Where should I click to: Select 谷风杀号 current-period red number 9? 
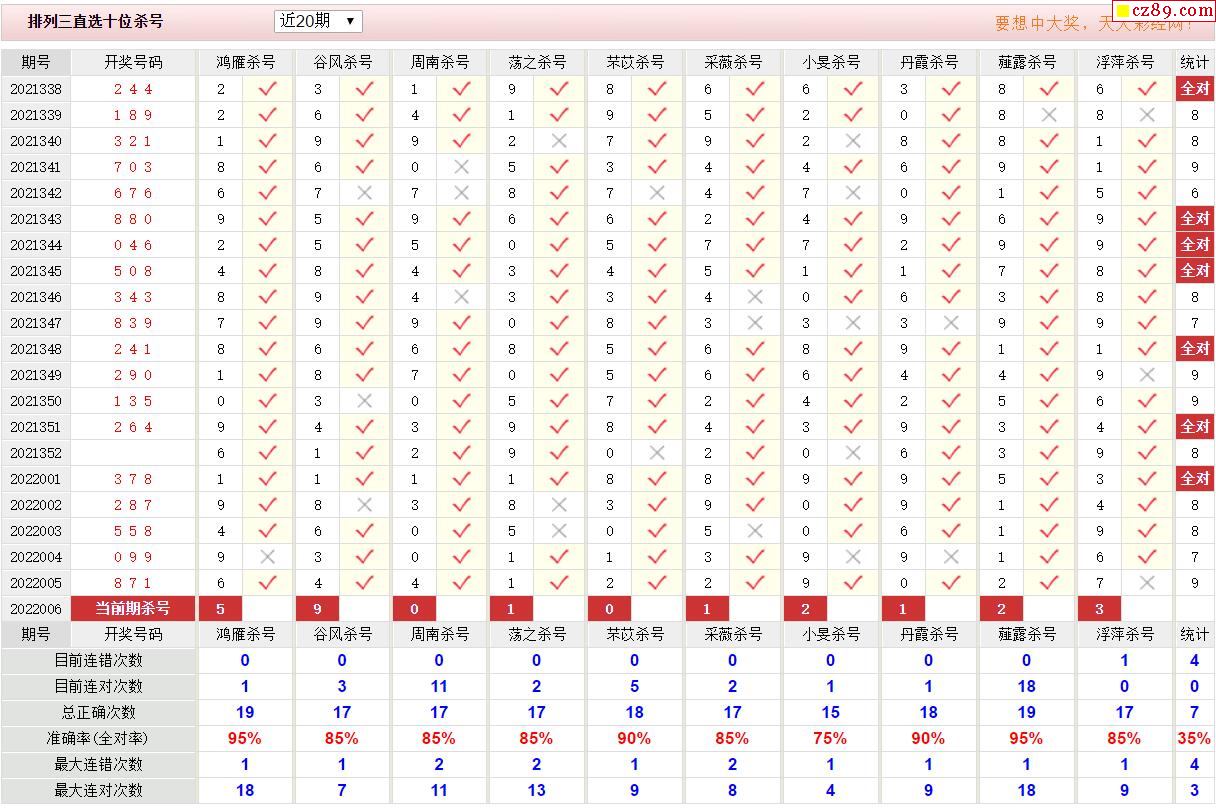click(x=318, y=608)
